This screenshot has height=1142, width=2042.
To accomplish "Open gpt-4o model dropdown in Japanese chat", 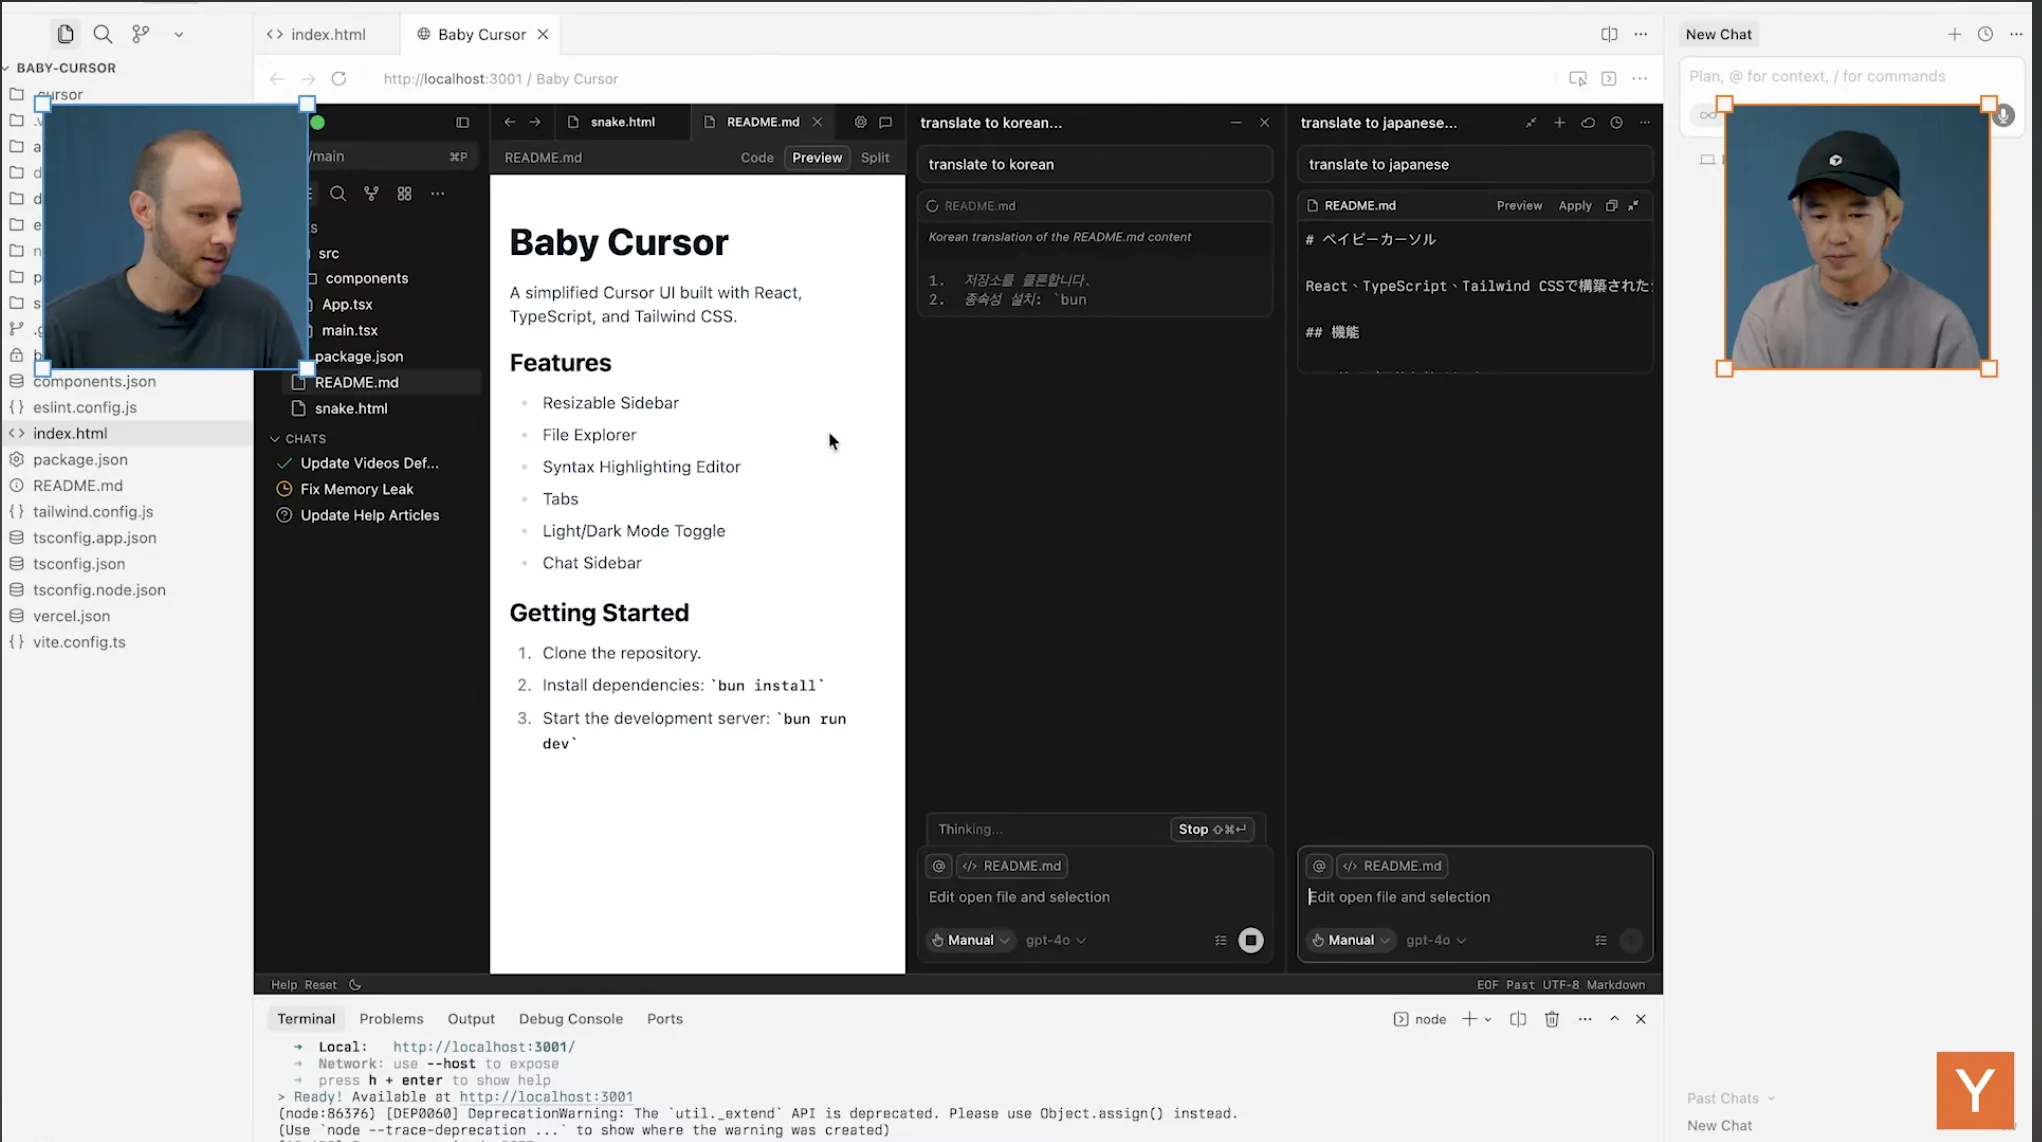I will (1436, 940).
